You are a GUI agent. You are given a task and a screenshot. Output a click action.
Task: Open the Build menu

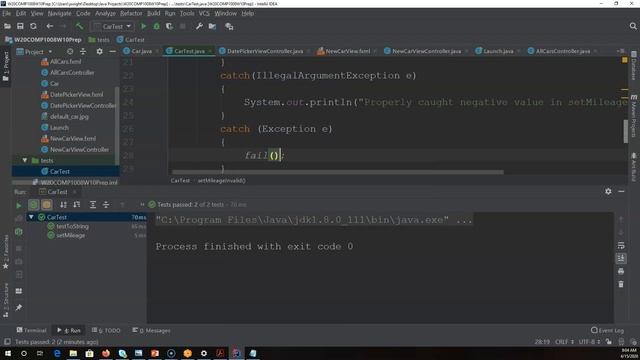click(x=153, y=13)
